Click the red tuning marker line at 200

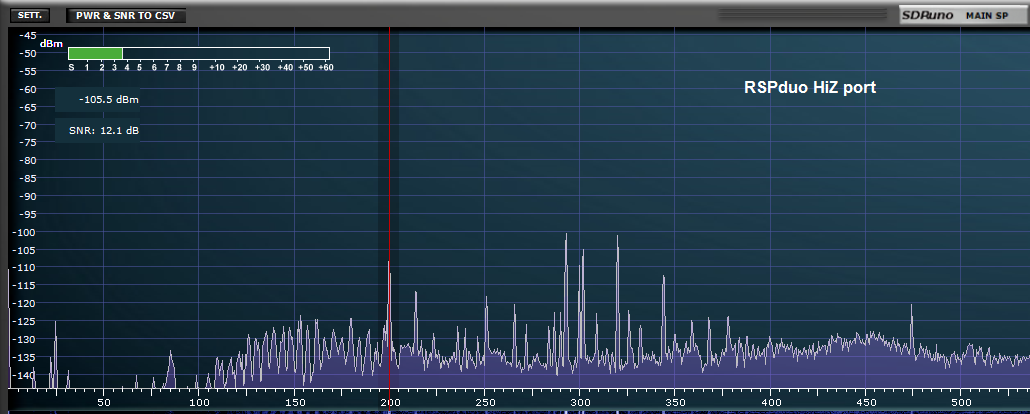pos(390,207)
